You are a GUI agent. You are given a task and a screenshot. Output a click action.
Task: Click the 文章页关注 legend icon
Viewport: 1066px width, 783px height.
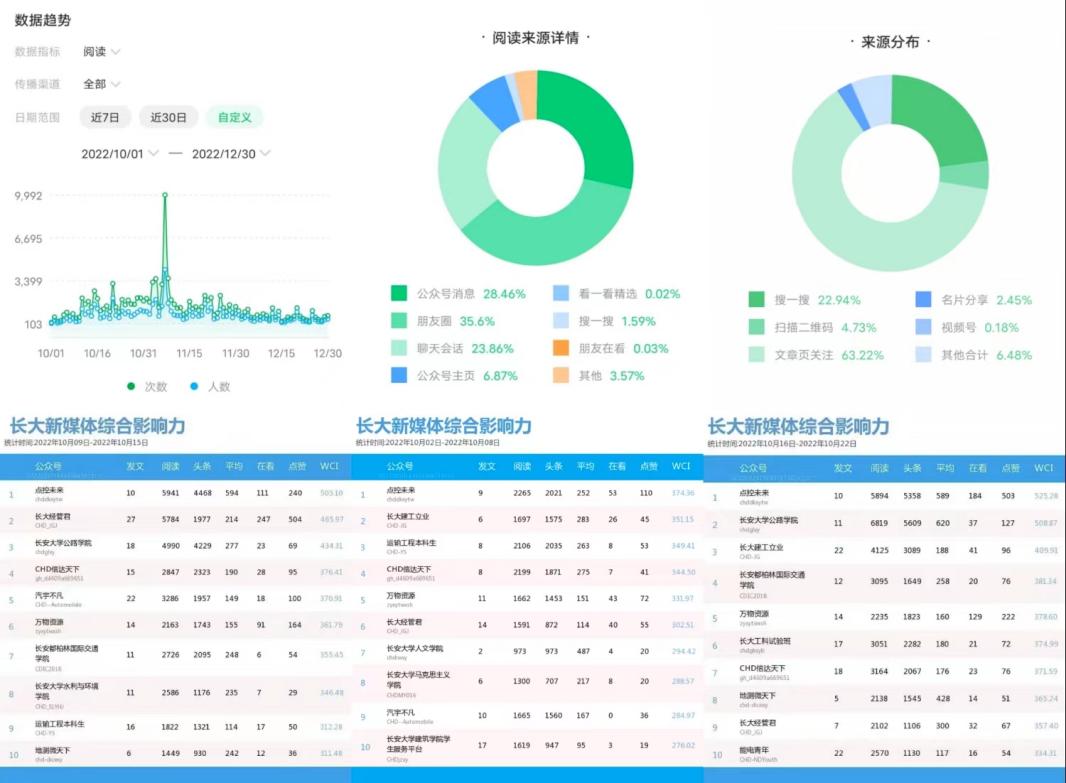(x=757, y=355)
